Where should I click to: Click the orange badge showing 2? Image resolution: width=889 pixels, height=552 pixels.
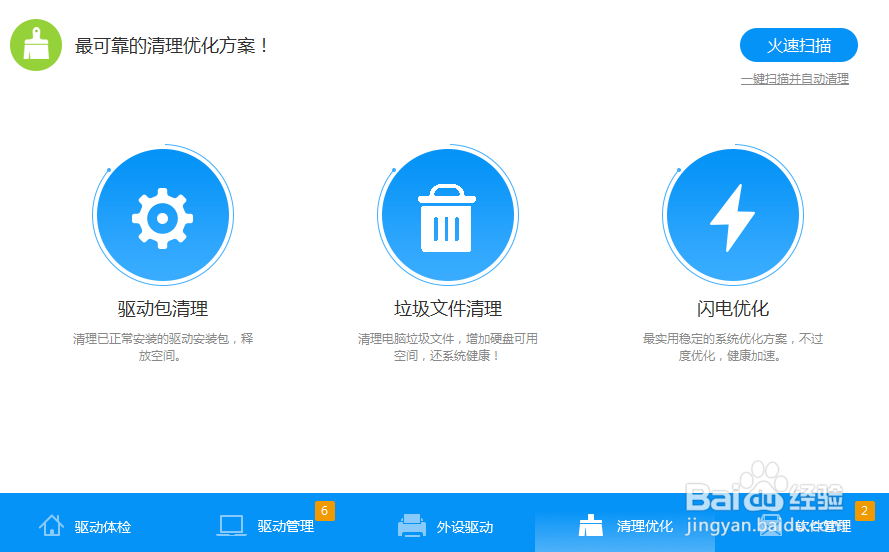(x=864, y=511)
